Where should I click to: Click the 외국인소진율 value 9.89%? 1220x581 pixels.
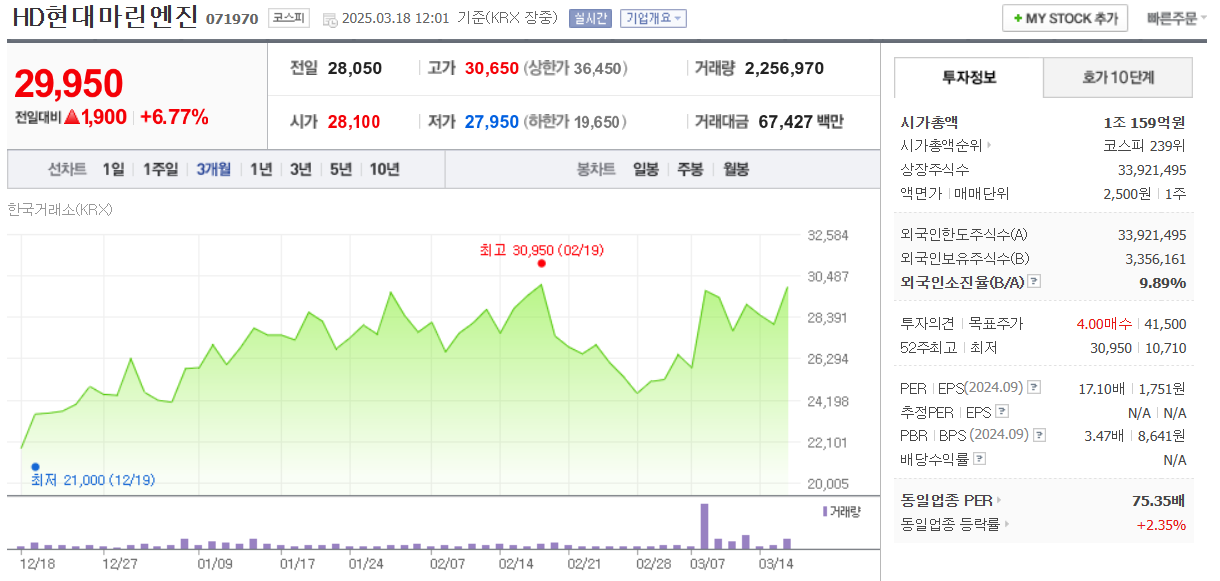(x=1163, y=282)
